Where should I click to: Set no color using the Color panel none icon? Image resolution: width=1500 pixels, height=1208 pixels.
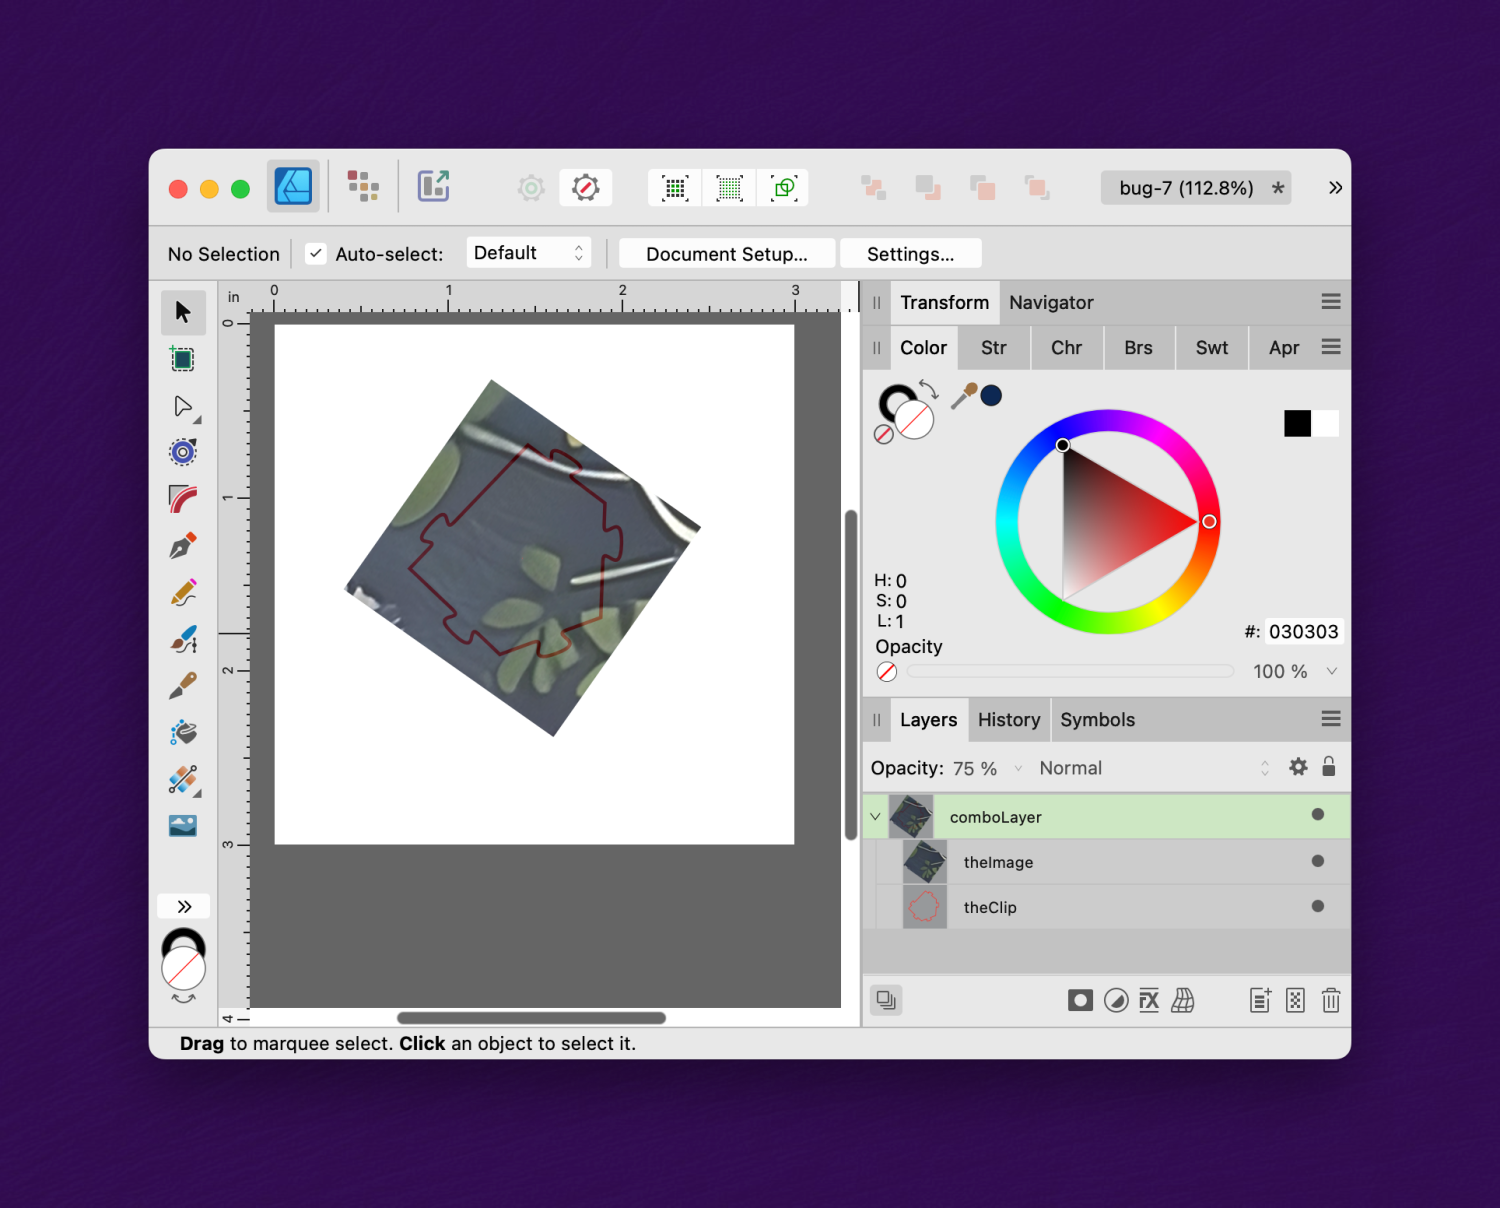pyautogui.click(x=884, y=434)
